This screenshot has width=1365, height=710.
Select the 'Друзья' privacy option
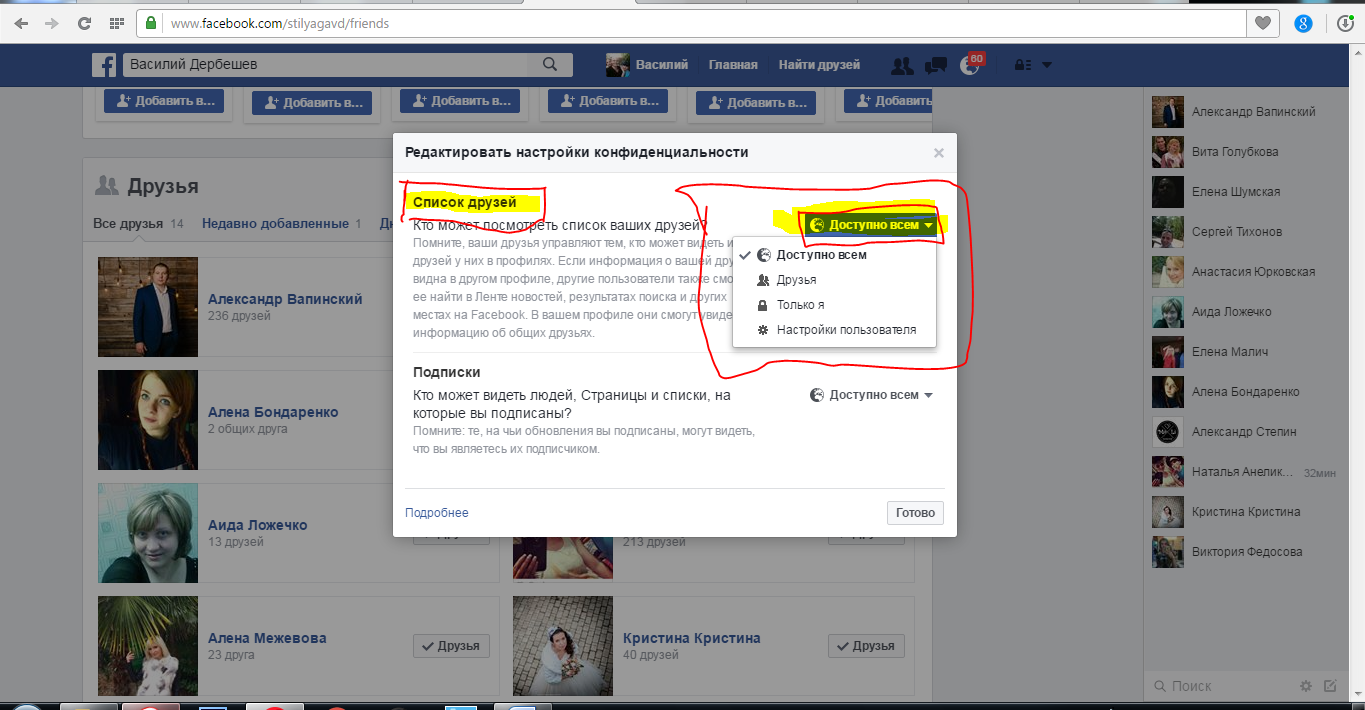coord(796,280)
